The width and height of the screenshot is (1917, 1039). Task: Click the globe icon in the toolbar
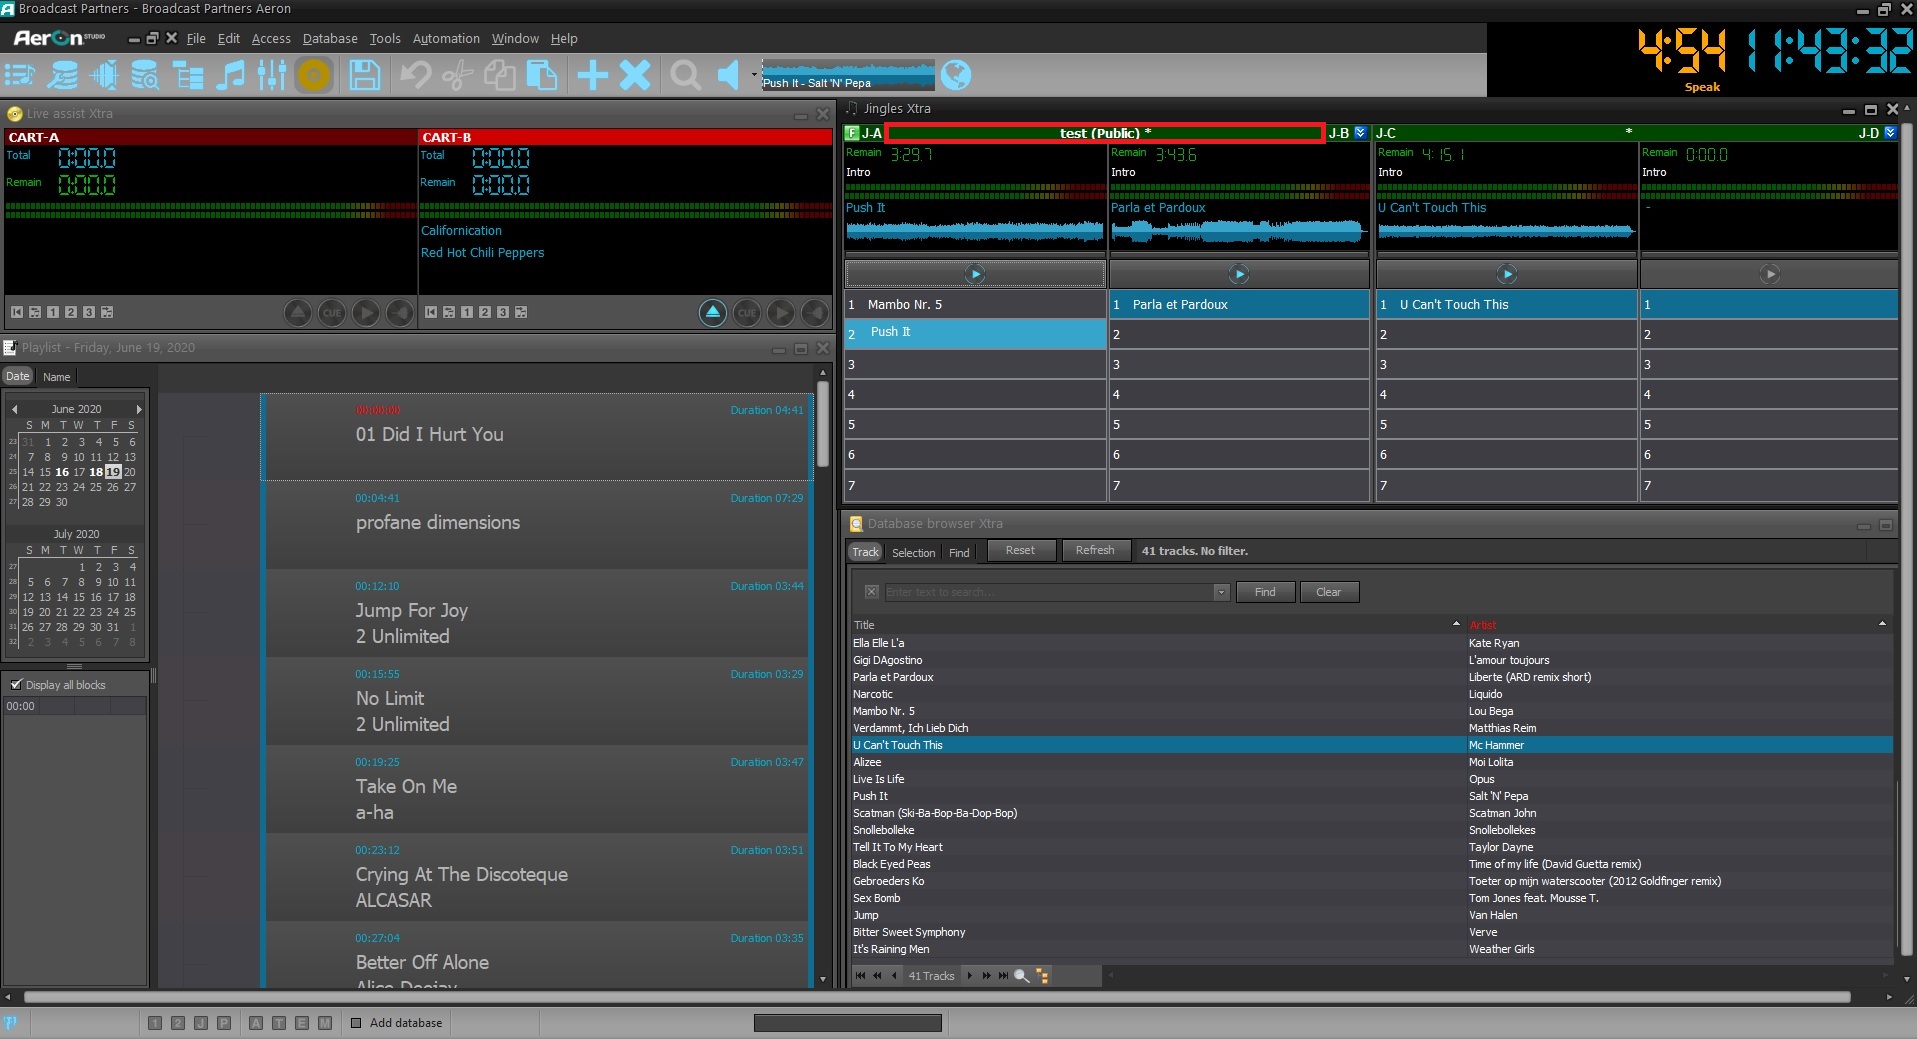click(956, 75)
